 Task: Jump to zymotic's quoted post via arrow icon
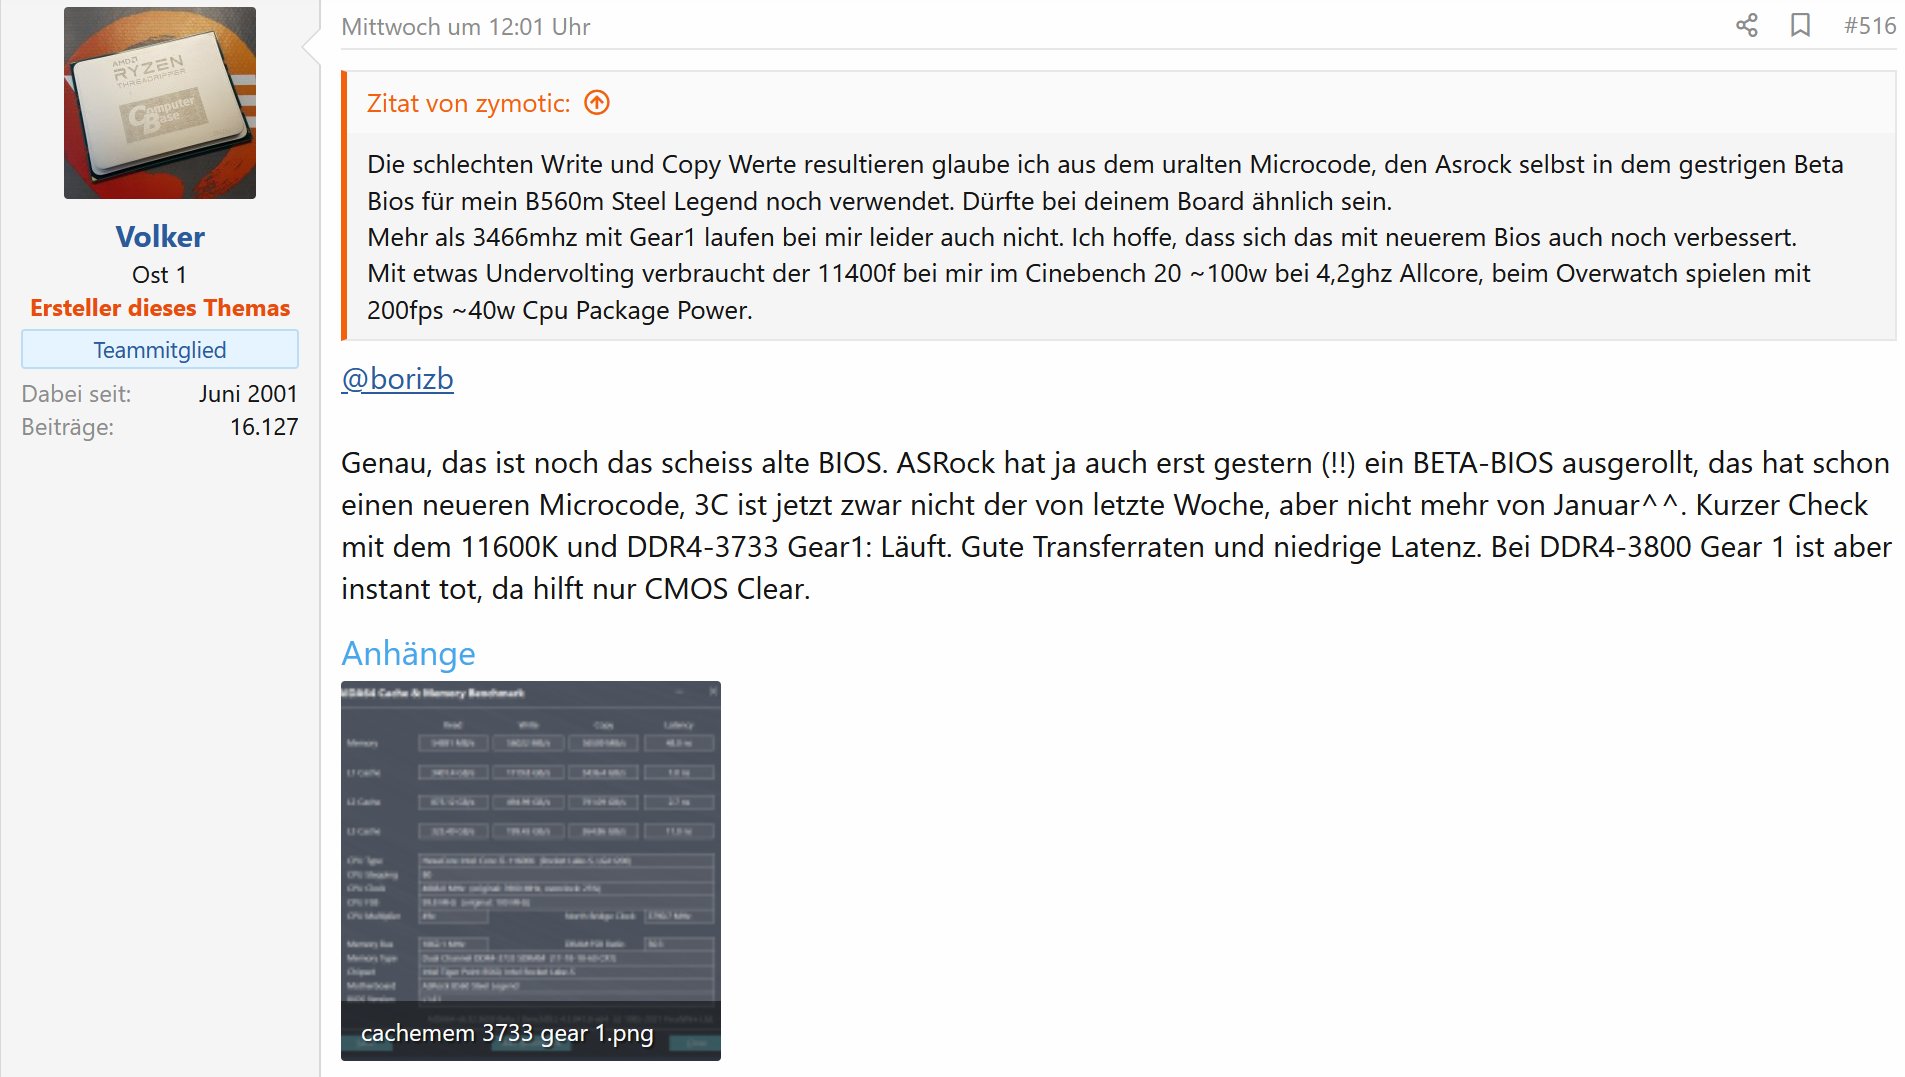tap(597, 103)
